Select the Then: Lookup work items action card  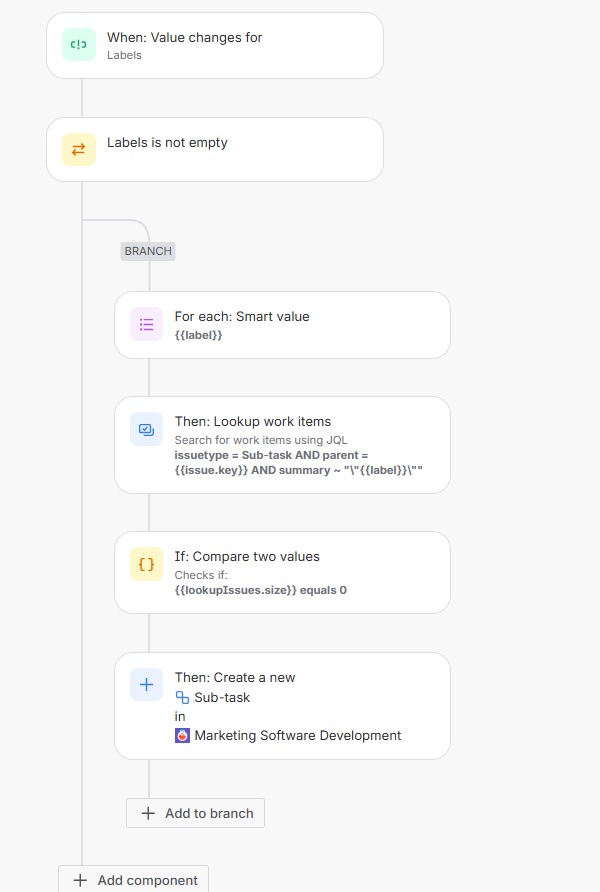pyautogui.click(x=284, y=444)
